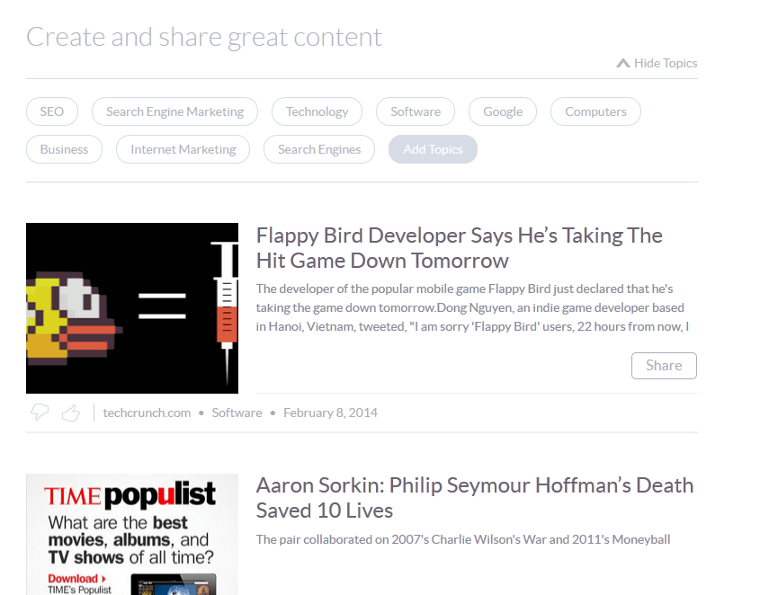Select the Internet Marketing topic
The width and height of the screenshot is (760, 595).
(183, 149)
